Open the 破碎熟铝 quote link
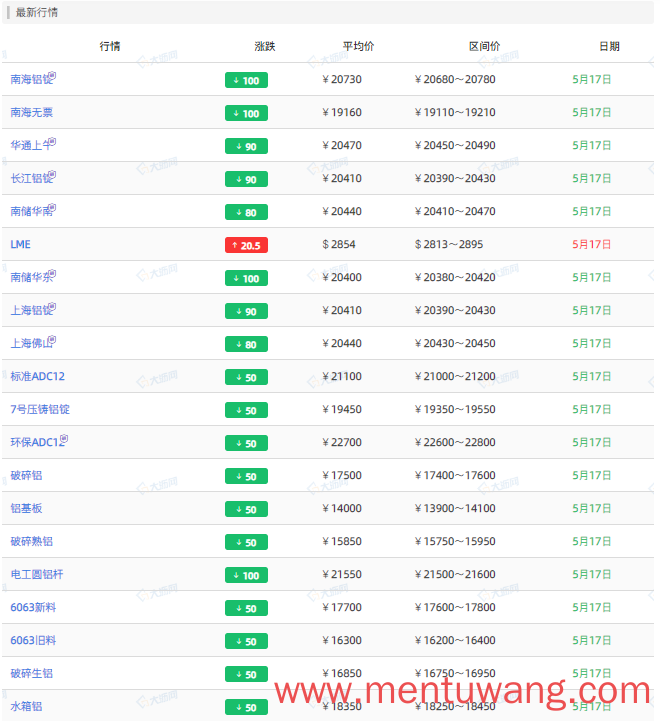Screen dimensions: 660x721 tap(31, 541)
